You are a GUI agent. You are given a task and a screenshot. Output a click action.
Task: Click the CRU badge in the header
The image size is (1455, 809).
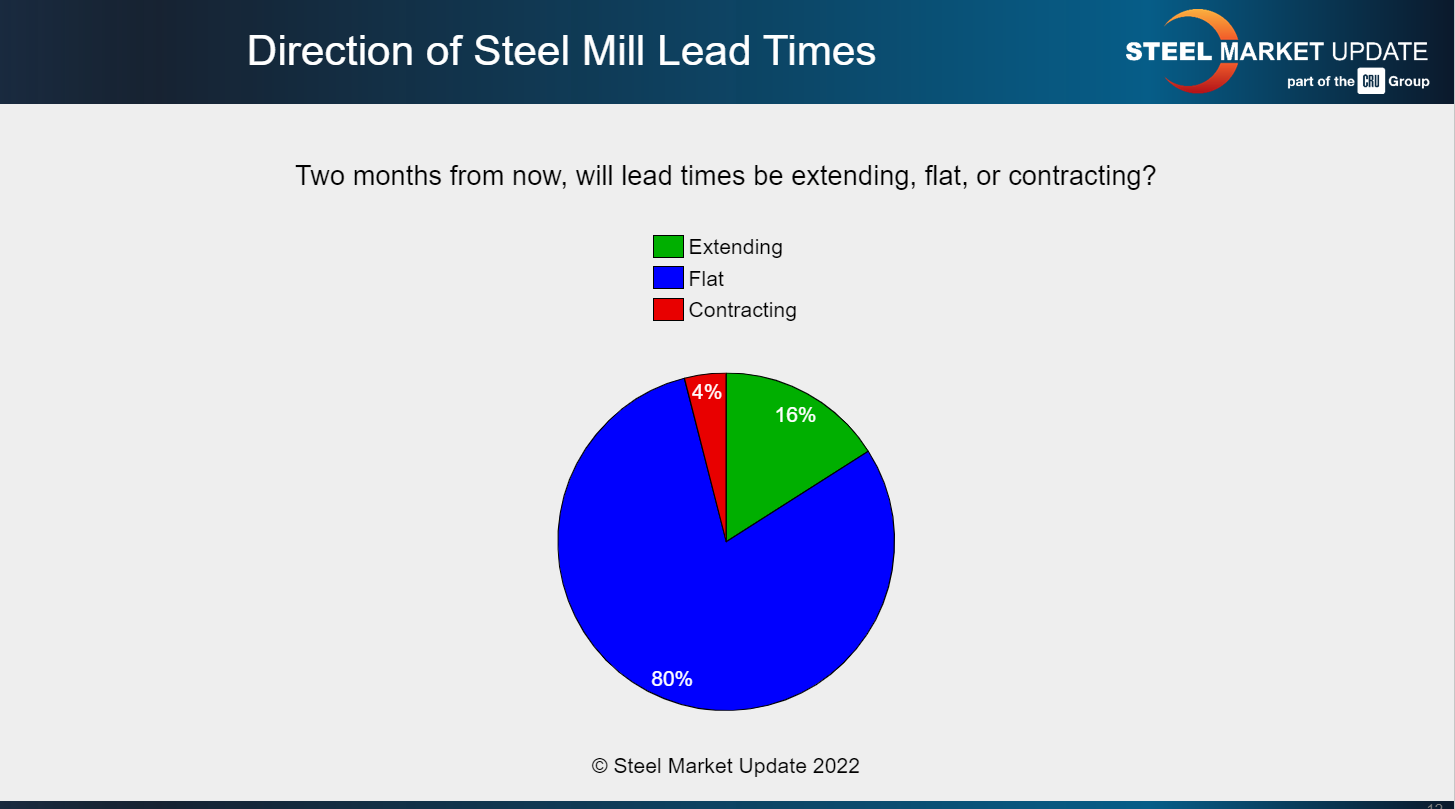pyautogui.click(x=1370, y=82)
